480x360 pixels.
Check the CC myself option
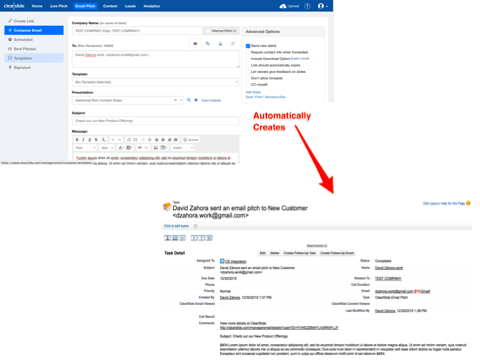(x=248, y=85)
